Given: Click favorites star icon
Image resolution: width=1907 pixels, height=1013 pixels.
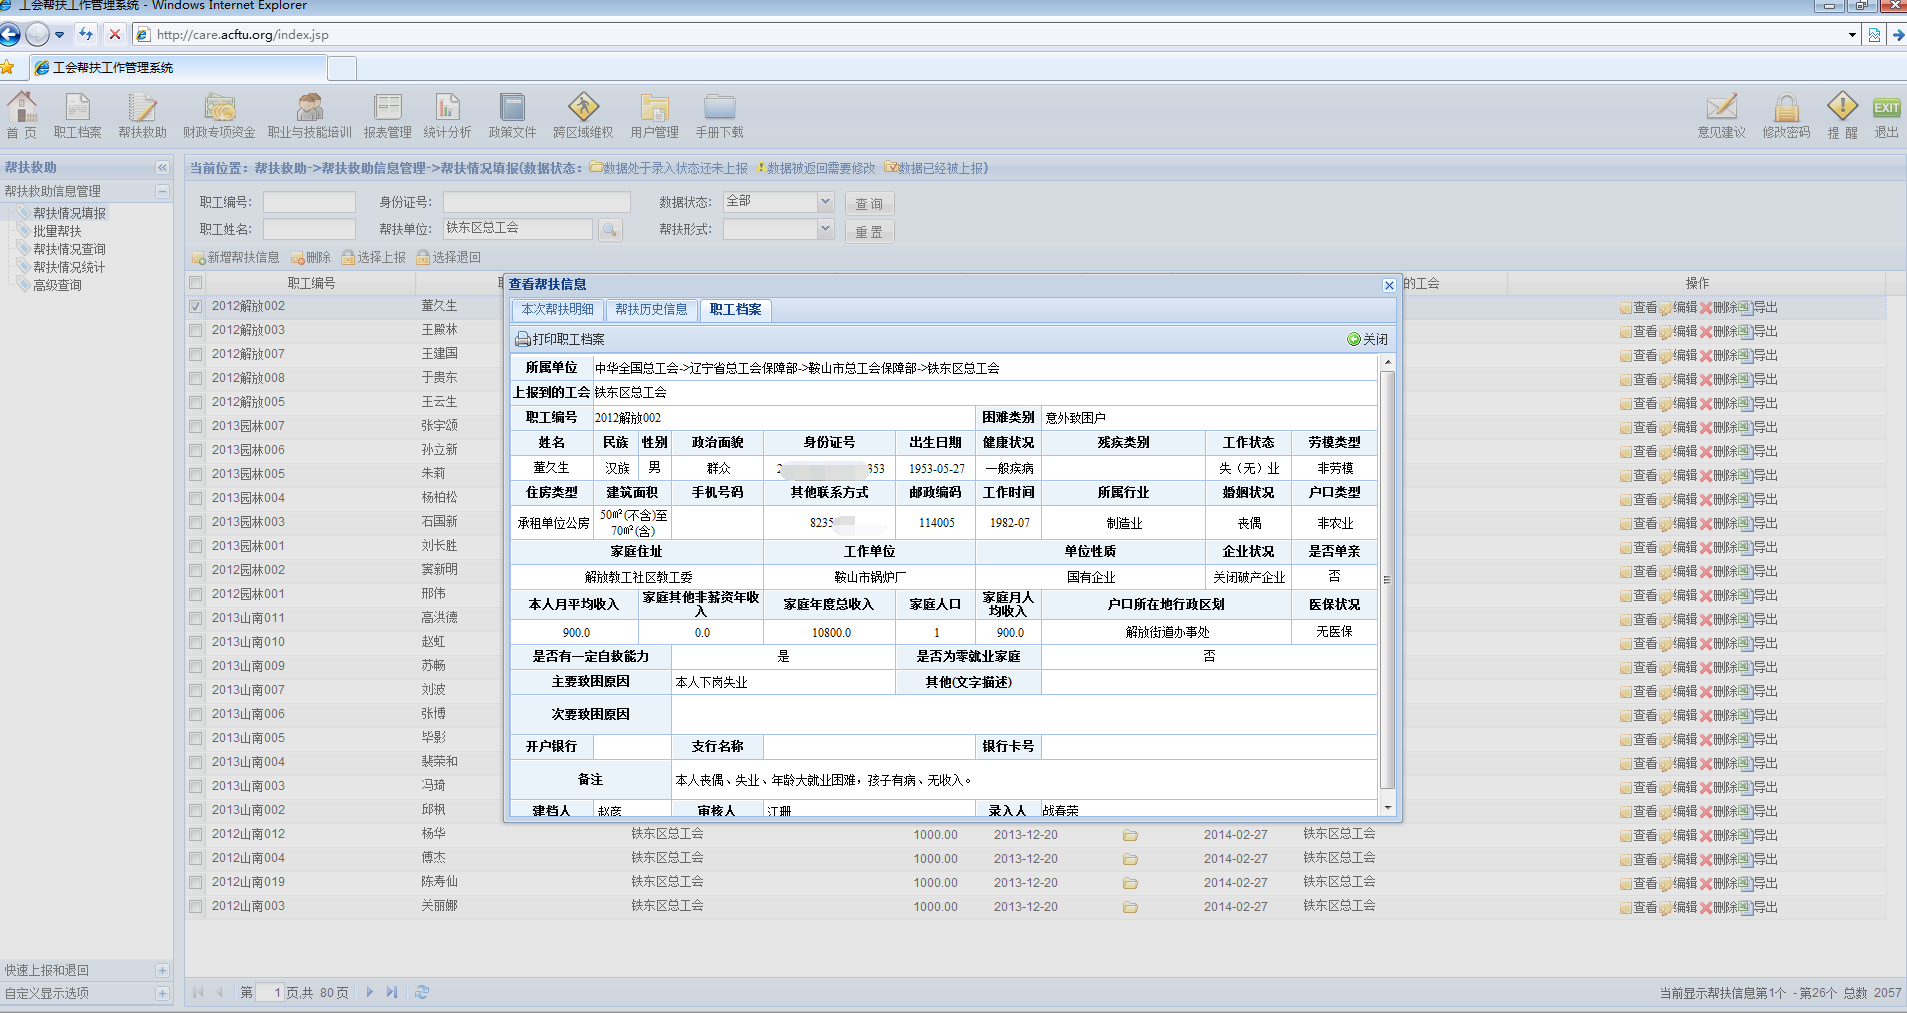Looking at the screenshot, I should pos(8,67).
